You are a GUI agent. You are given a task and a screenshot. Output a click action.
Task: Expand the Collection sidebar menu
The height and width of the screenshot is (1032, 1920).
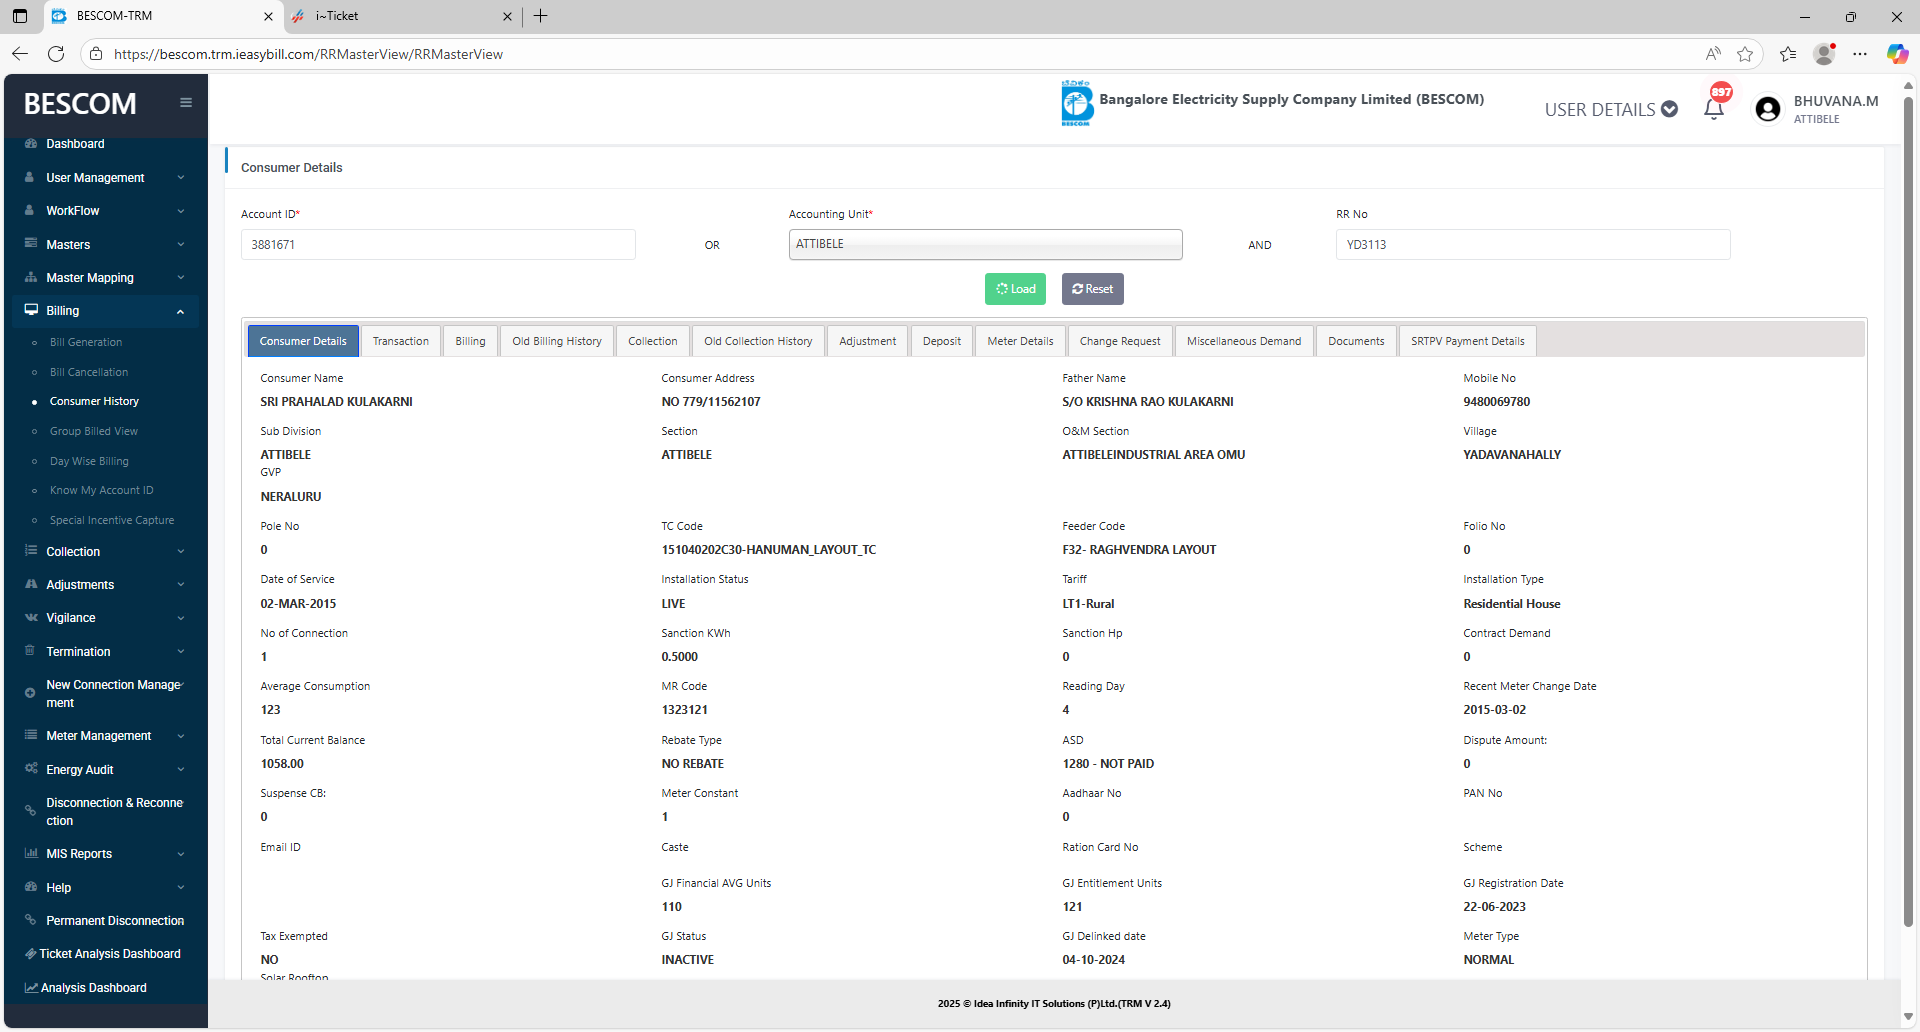(x=104, y=551)
